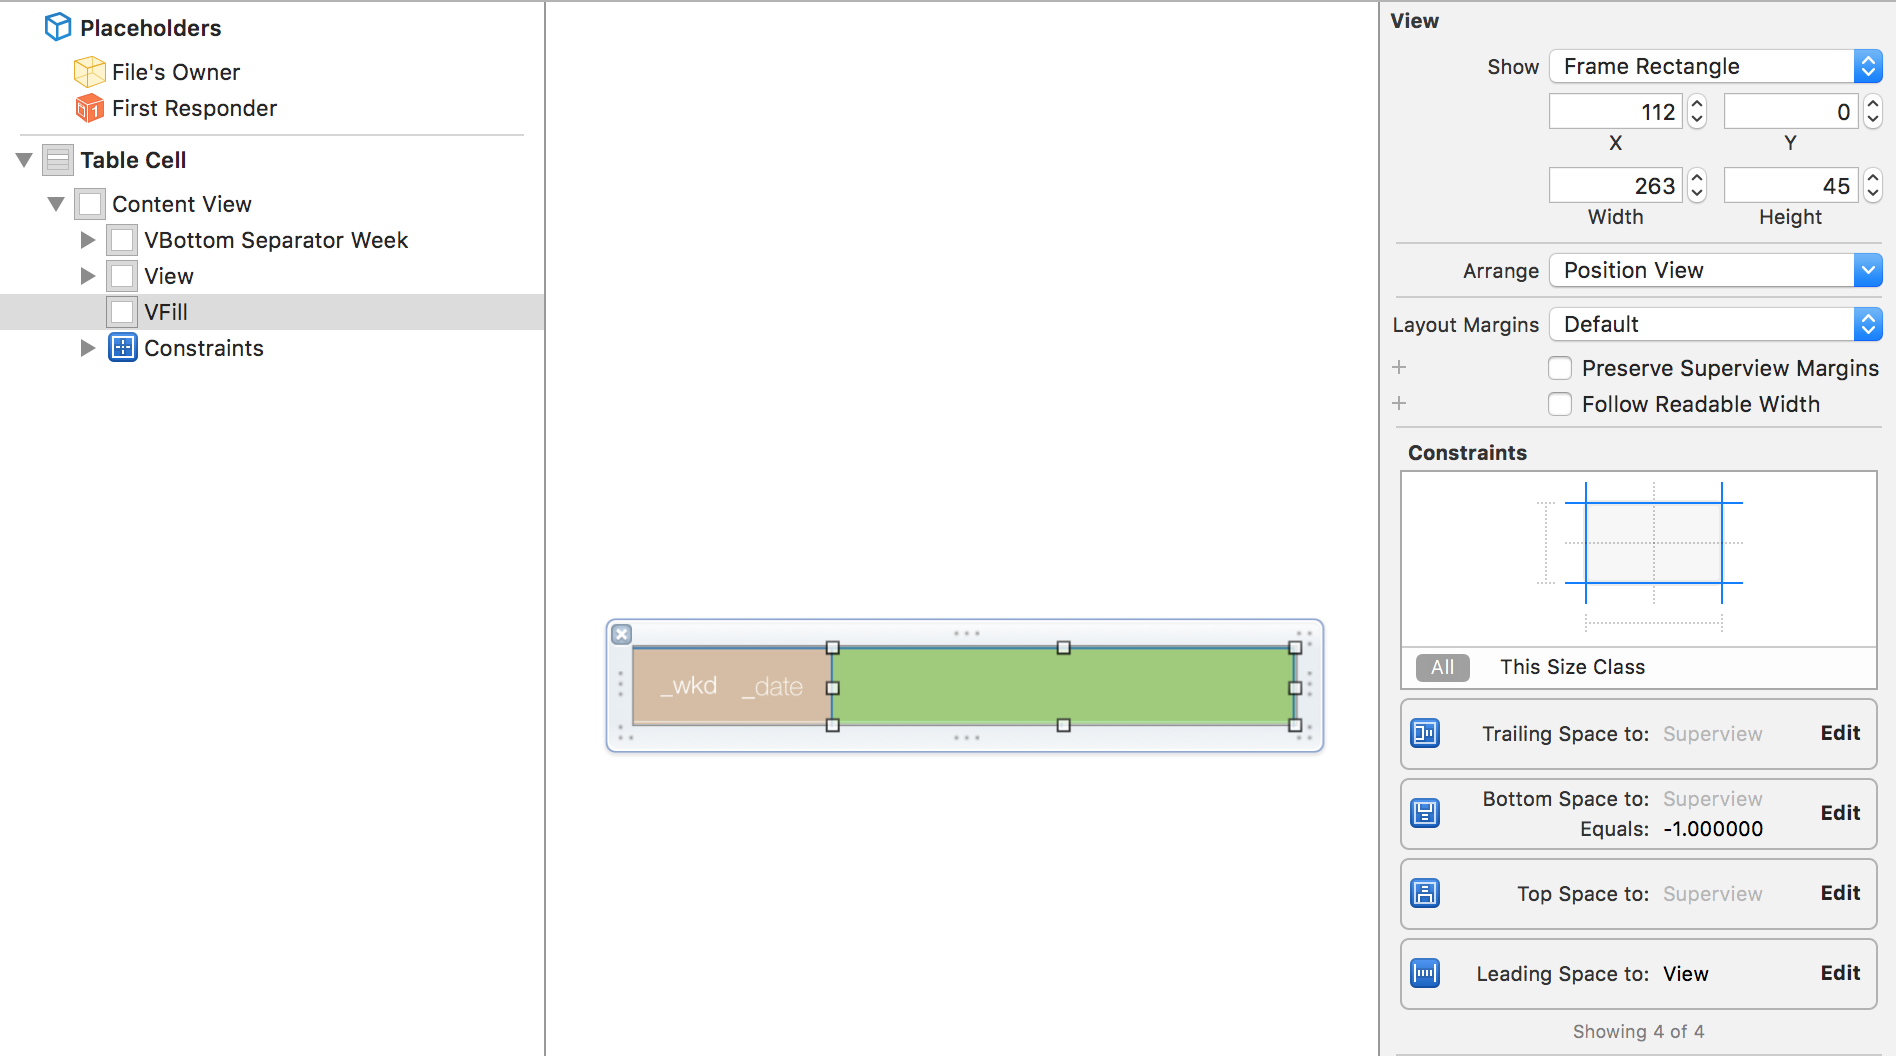
Task: Click the Width input field
Action: (x=1615, y=186)
